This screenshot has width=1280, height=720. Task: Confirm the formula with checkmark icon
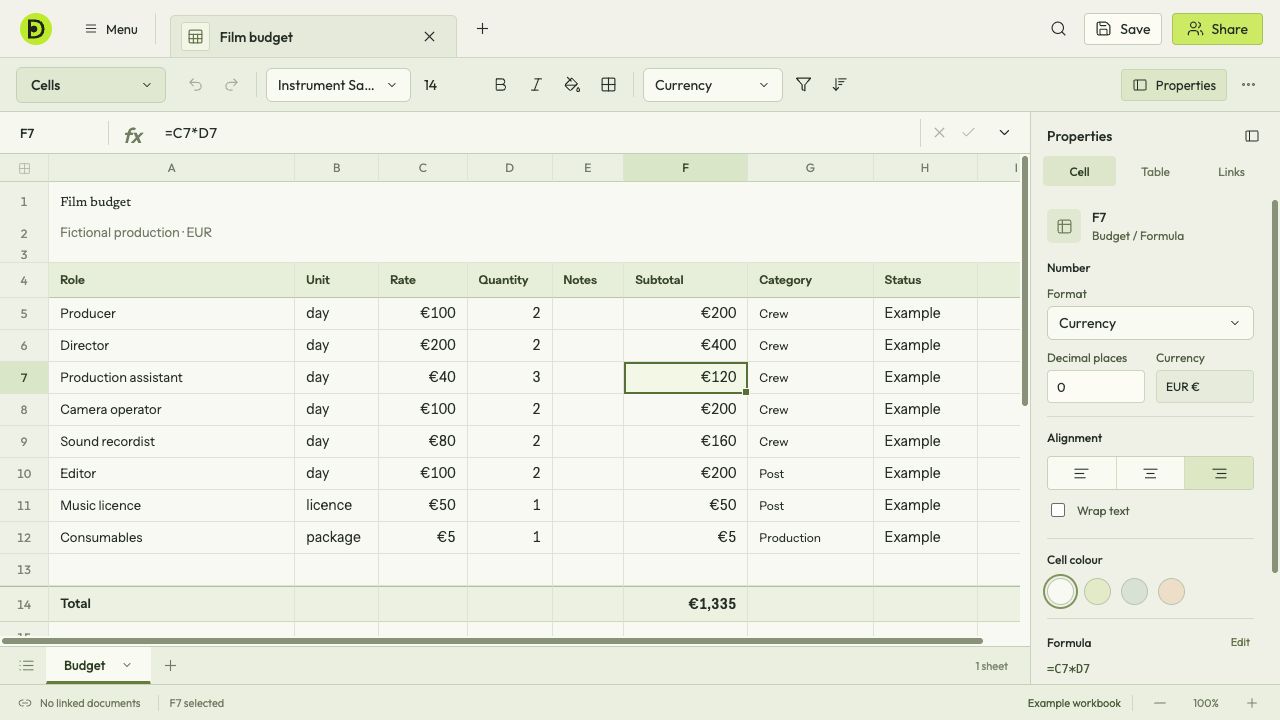click(968, 132)
